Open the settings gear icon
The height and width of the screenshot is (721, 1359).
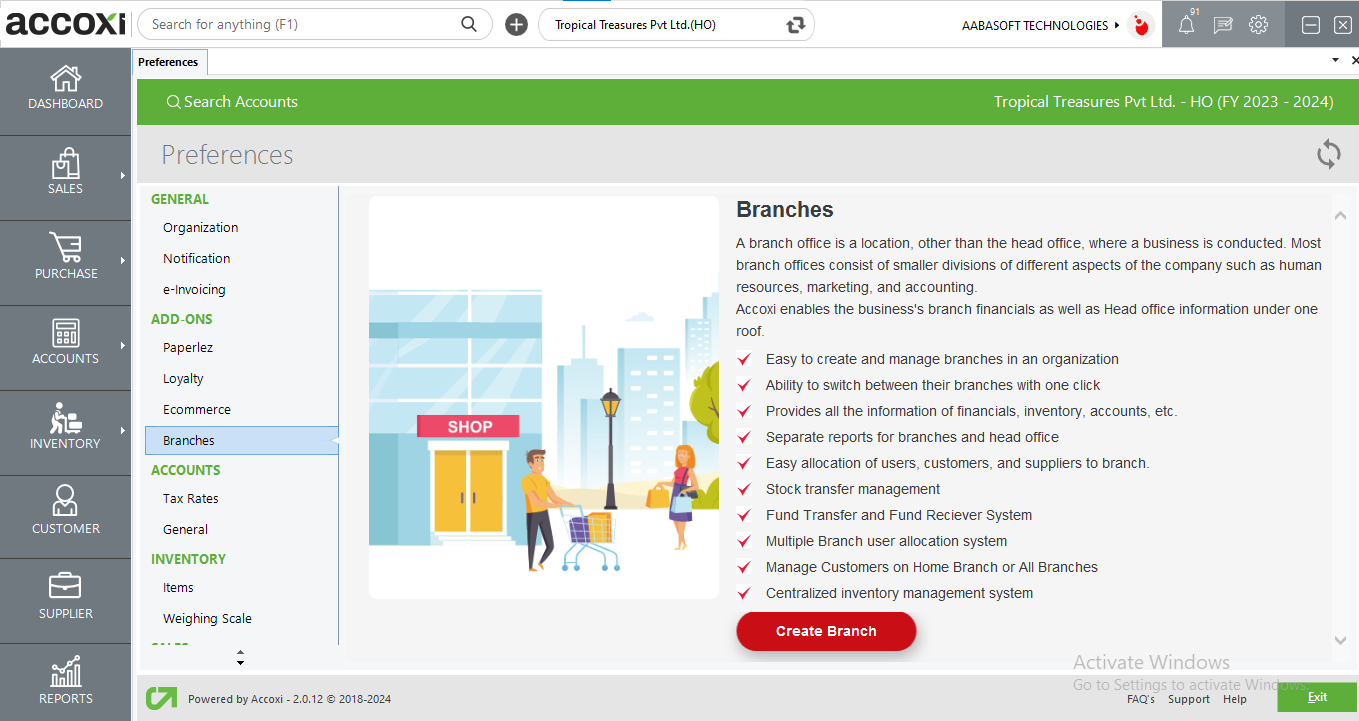coord(1258,25)
